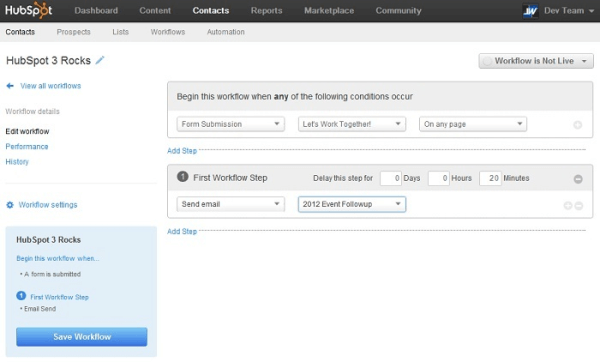Click the 'A form is submitted' summary text
600x362 pixels.
51,274
